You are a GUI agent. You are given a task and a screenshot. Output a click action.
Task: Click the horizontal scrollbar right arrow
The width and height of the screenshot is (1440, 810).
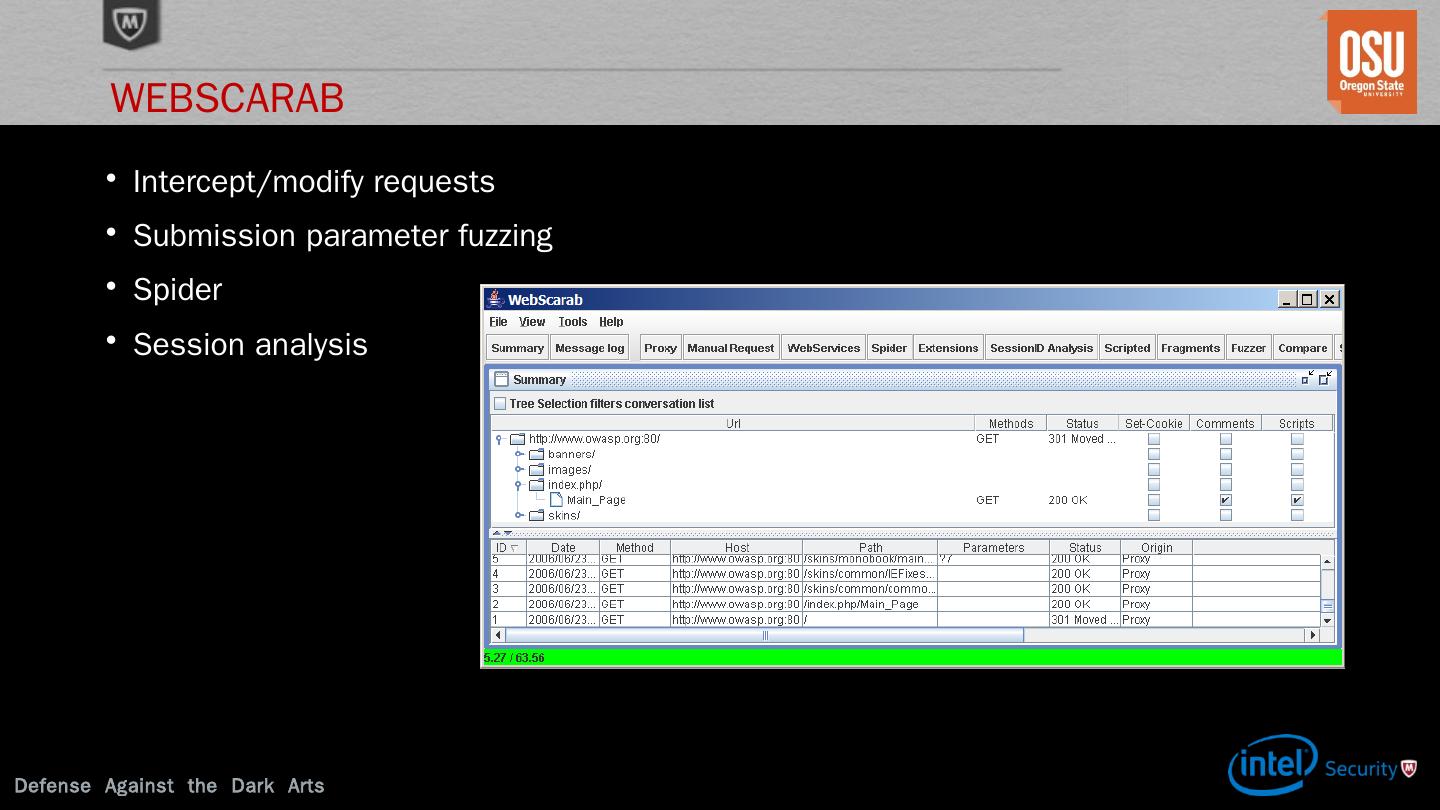click(x=1313, y=635)
